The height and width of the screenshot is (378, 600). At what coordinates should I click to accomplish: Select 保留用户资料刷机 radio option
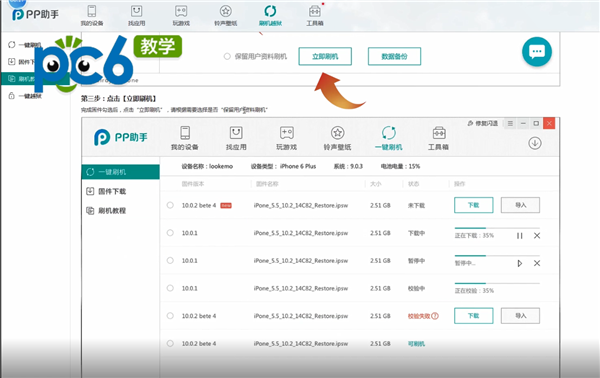coord(227,56)
